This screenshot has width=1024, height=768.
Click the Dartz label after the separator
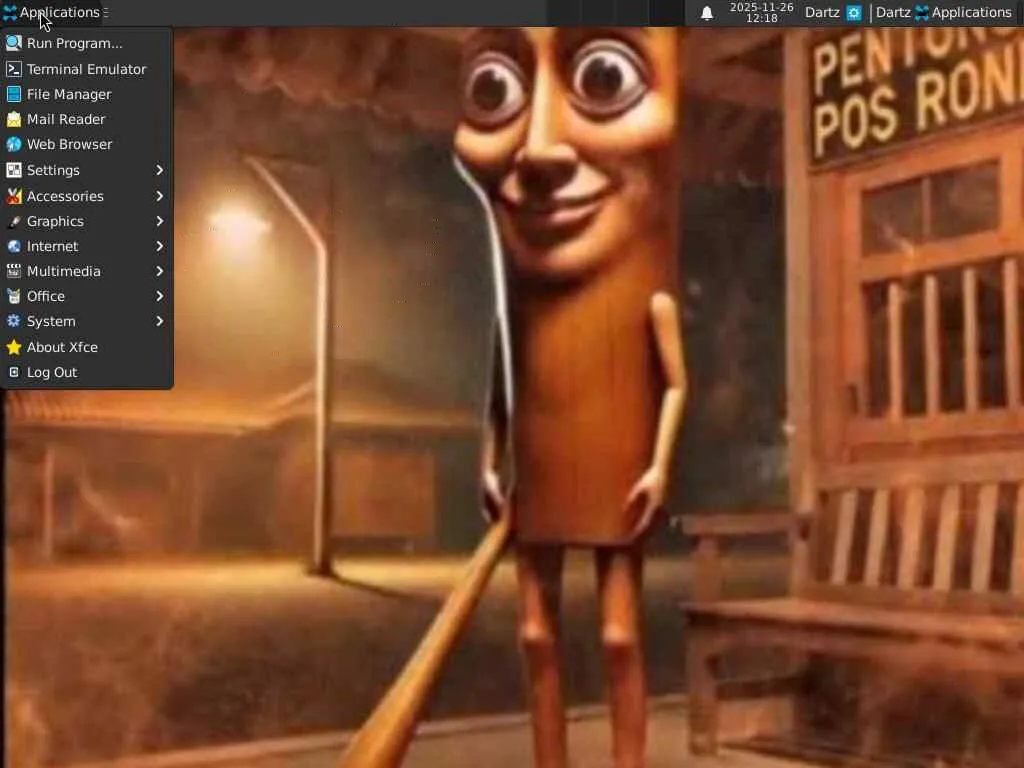[893, 12]
